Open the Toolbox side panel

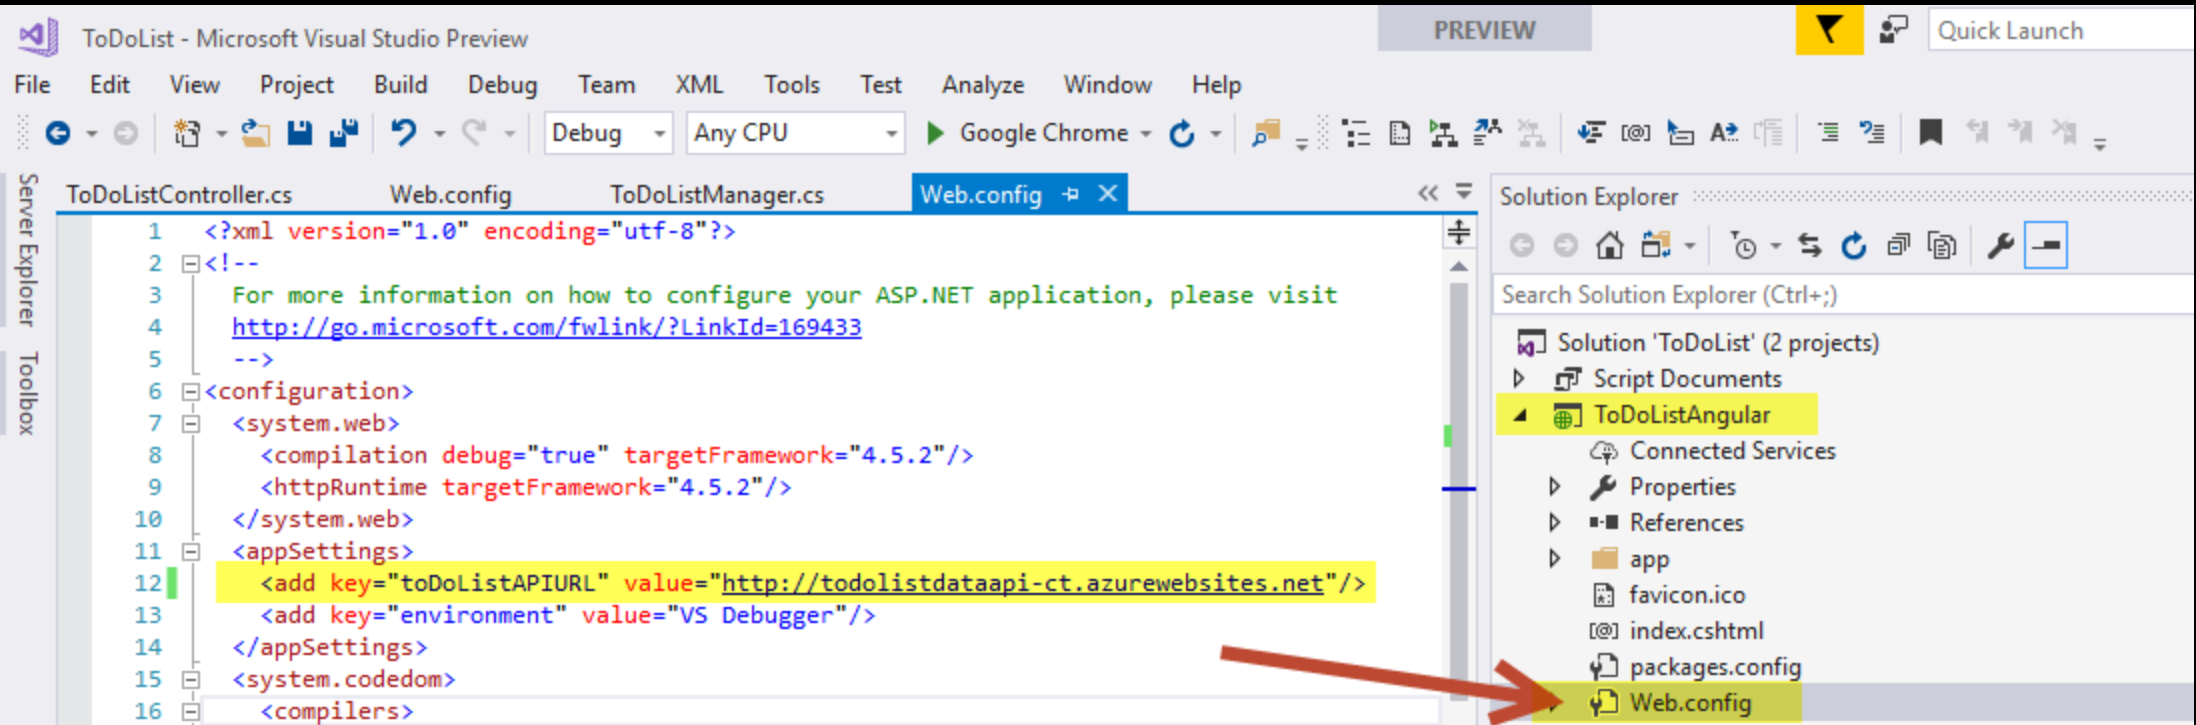[28, 393]
